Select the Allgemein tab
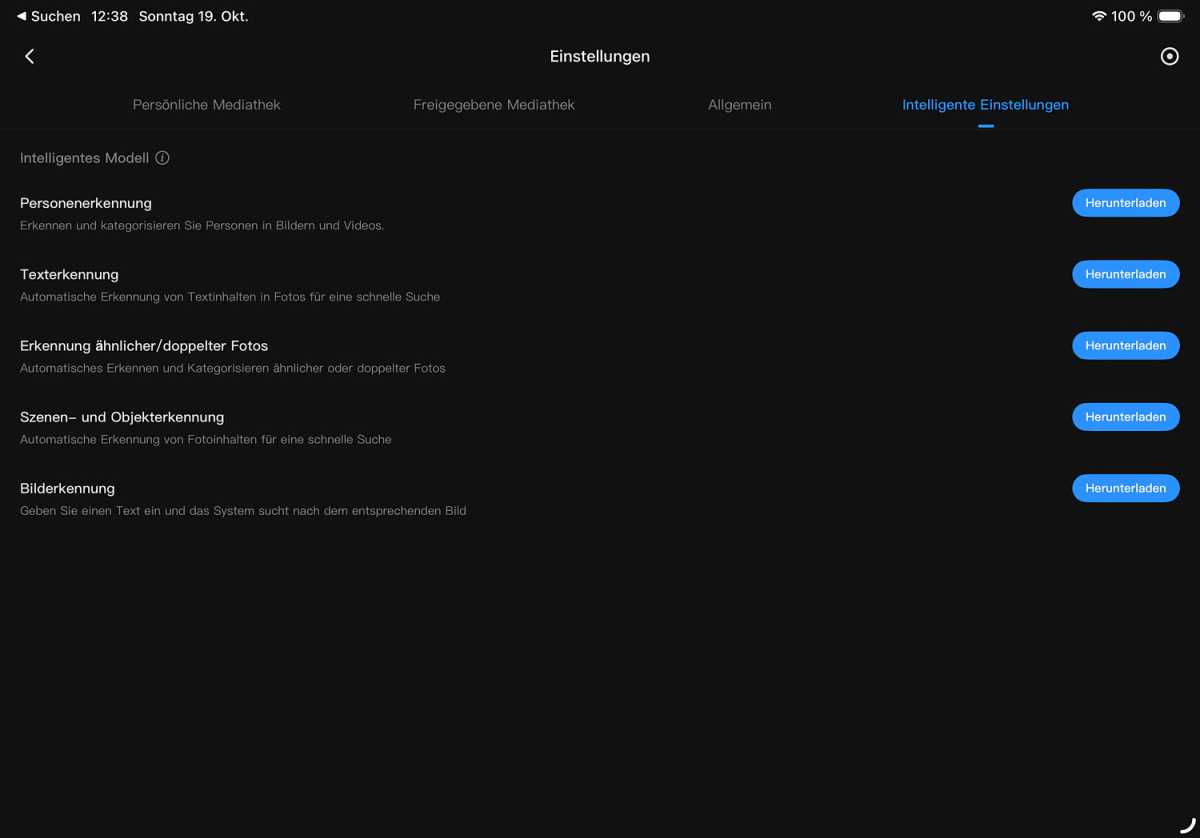The image size is (1200, 838). 739,105
